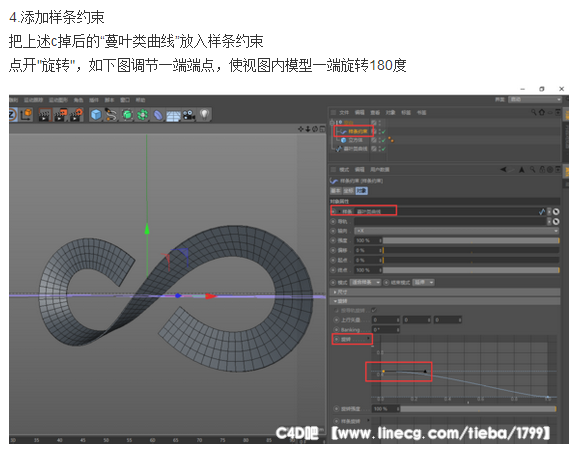Viewport: 576px width, 450px height.
Task: Toggle the animation dot beside the rail field
Action: (x=333, y=222)
